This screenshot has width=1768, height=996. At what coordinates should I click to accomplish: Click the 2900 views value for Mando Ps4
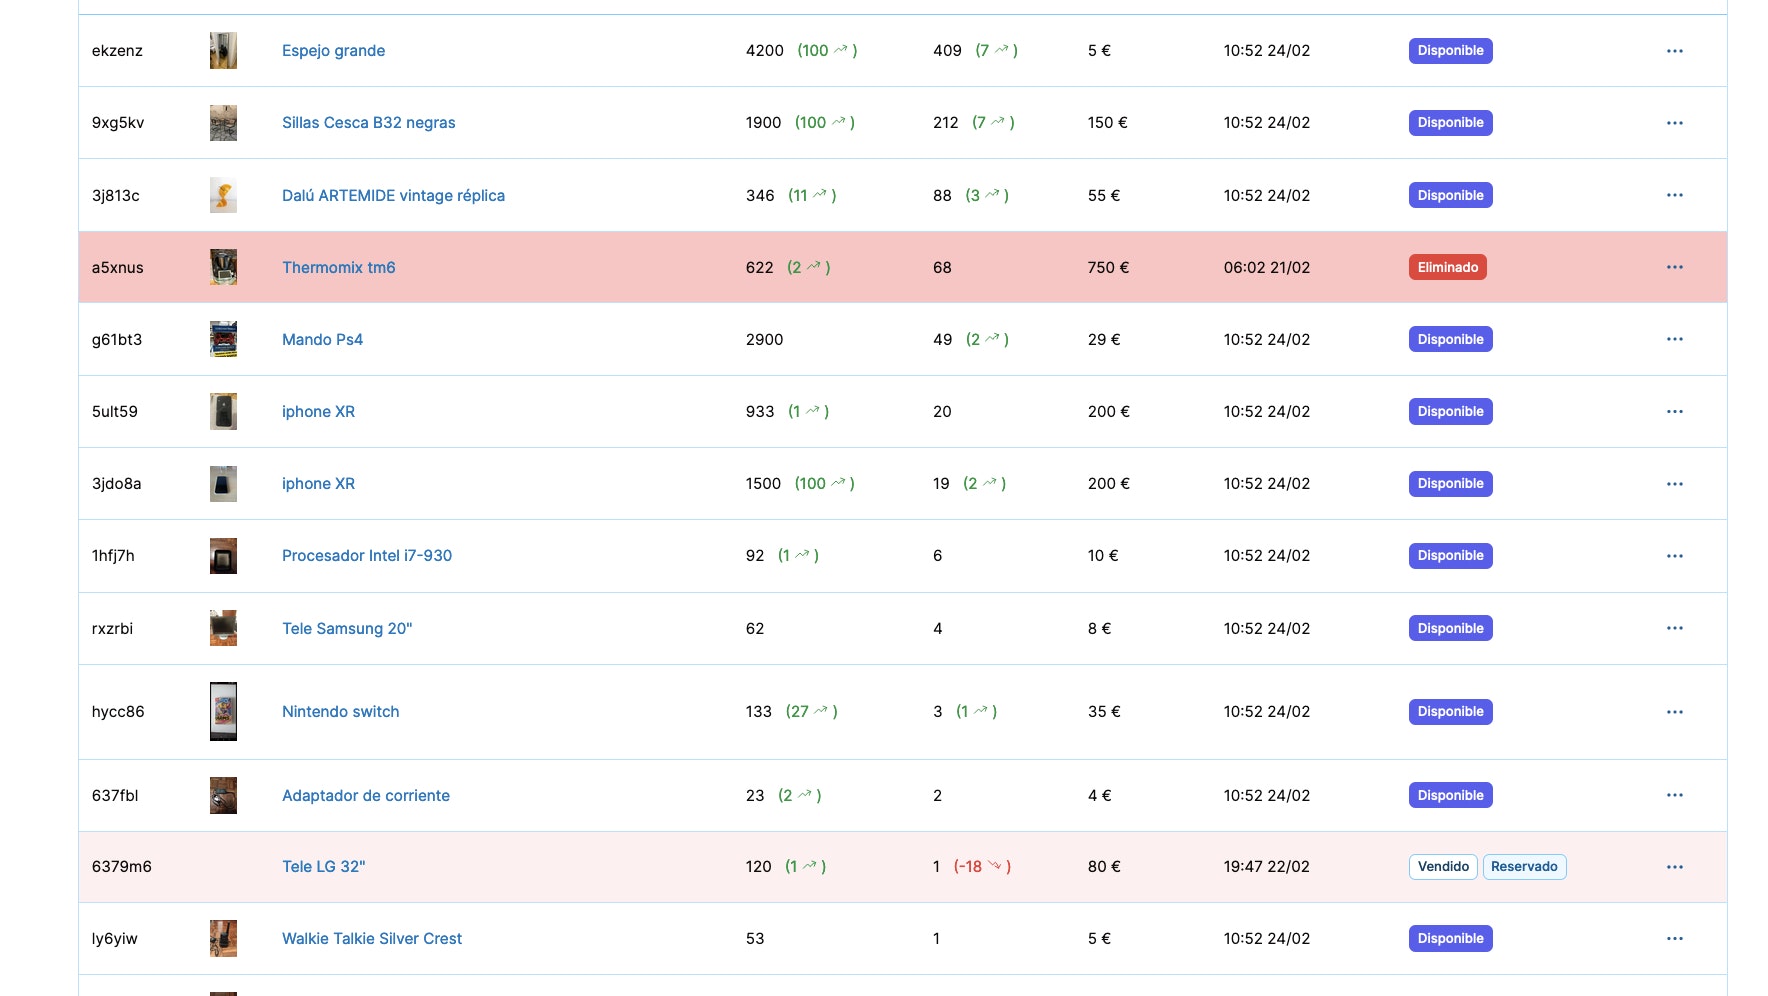pyautogui.click(x=765, y=339)
